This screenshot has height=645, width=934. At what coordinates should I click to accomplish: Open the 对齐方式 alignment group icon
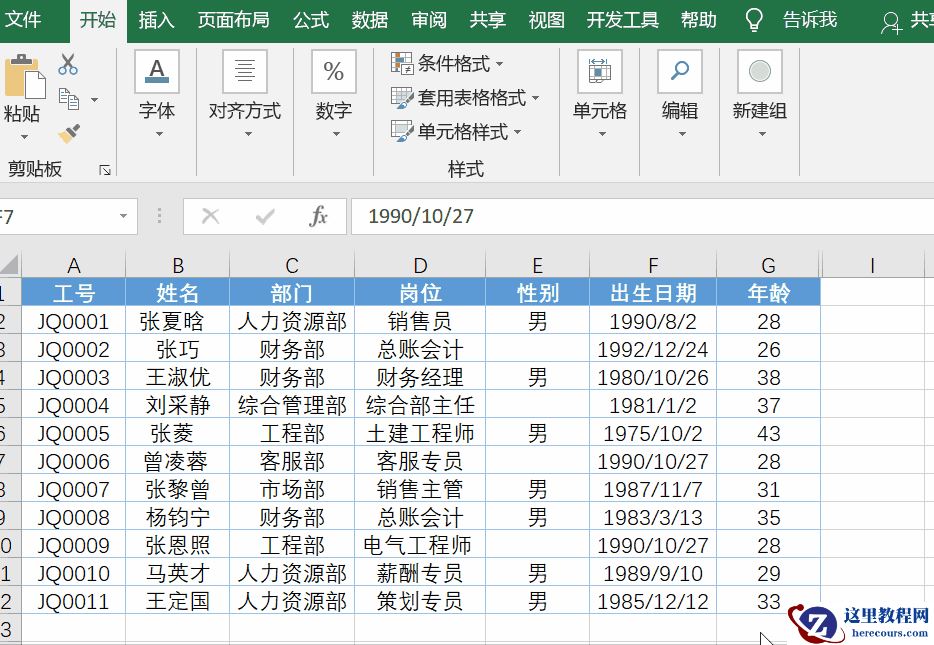[245, 71]
